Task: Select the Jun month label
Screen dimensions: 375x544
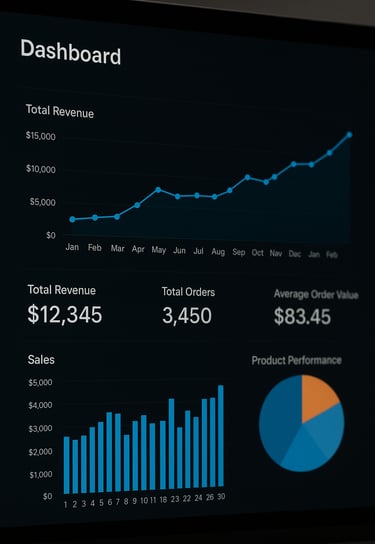Action: pos(179,250)
